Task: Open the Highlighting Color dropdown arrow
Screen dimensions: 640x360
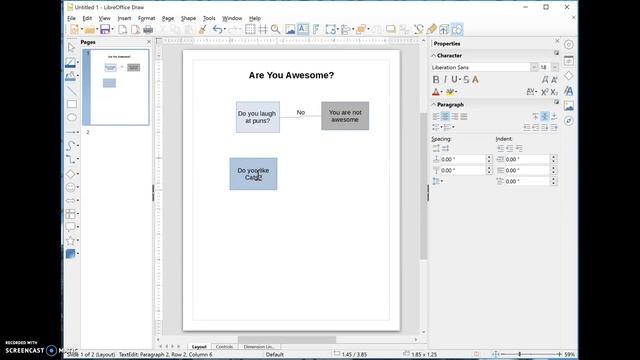Action: (x=456, y=92)
